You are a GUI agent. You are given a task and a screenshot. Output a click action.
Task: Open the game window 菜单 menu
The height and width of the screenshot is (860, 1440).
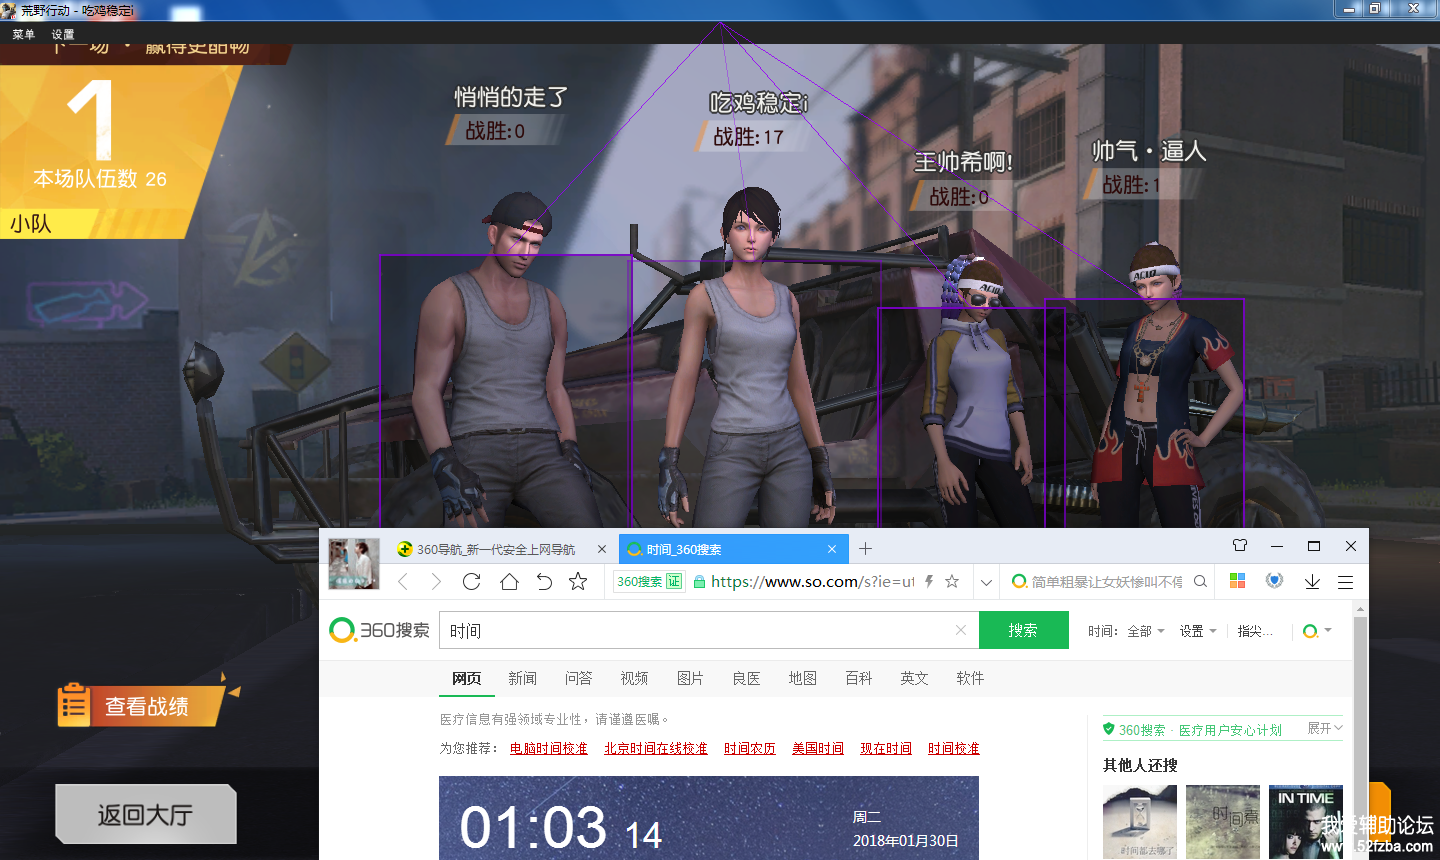(x=23, y=34)
